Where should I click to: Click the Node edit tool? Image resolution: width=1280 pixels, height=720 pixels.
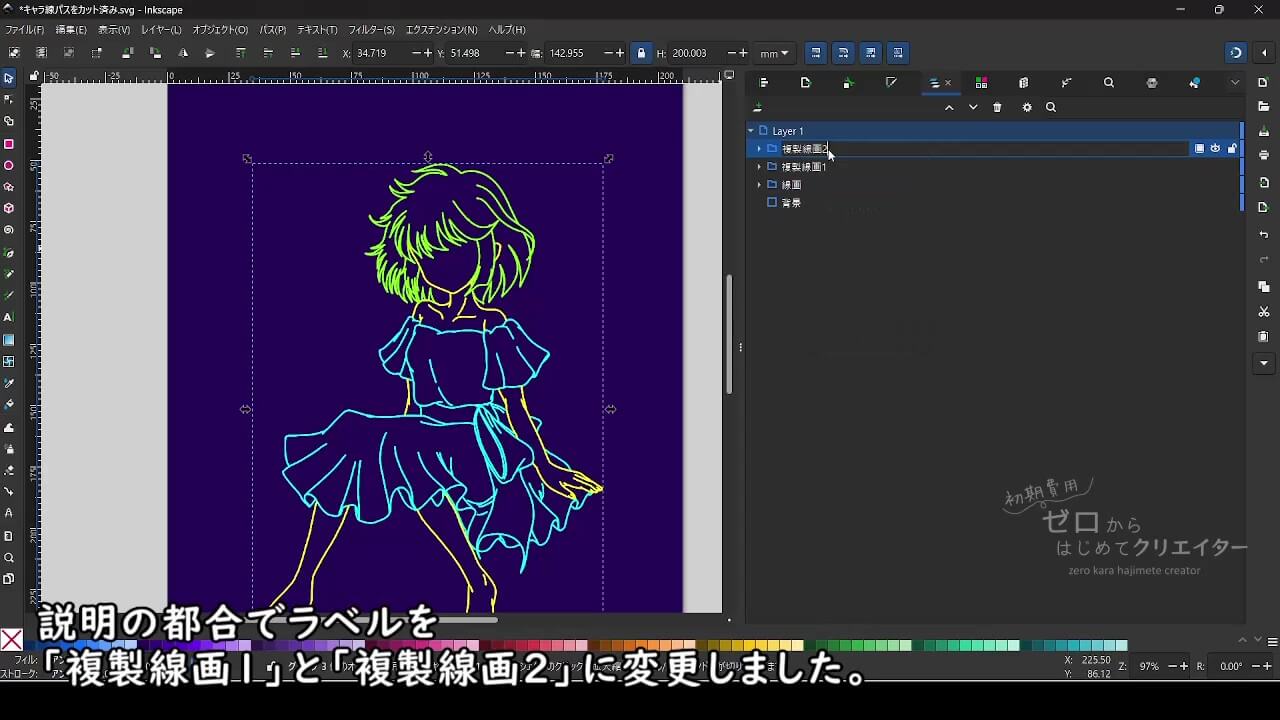pyautogui.click(x=9, y=99)
